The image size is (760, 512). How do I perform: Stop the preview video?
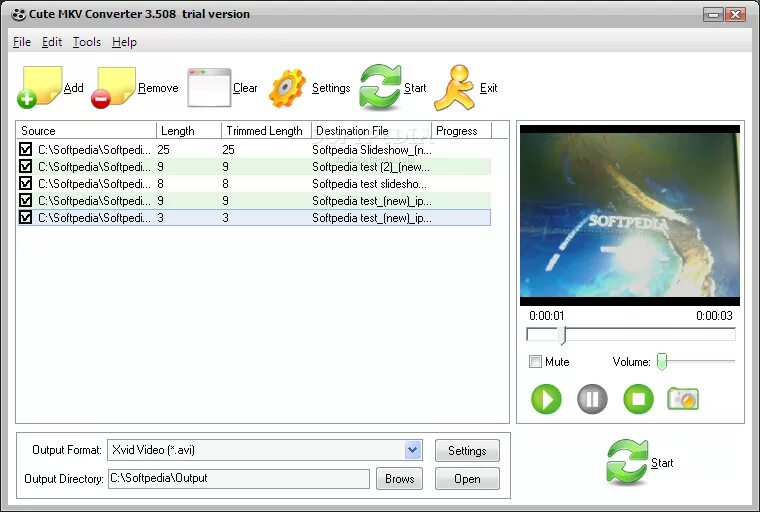click(x=638, y=399)
